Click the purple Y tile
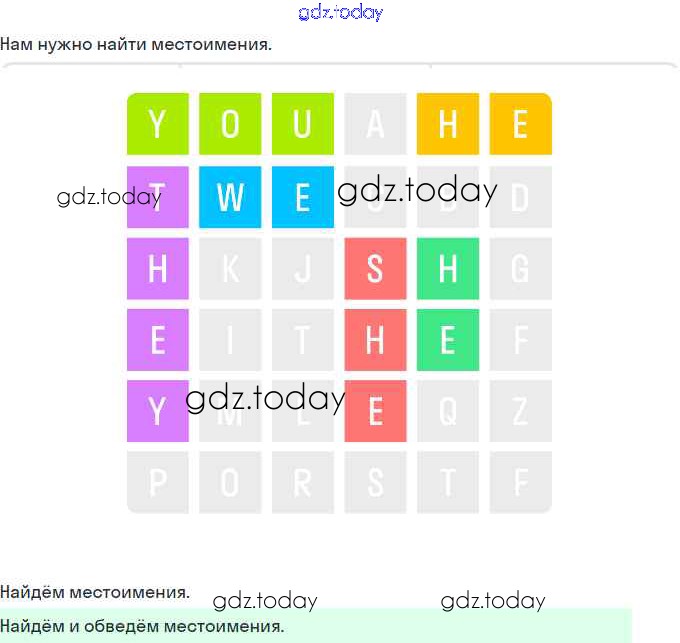680x643 pixels. pyautogui.click(x=157, y=411)
